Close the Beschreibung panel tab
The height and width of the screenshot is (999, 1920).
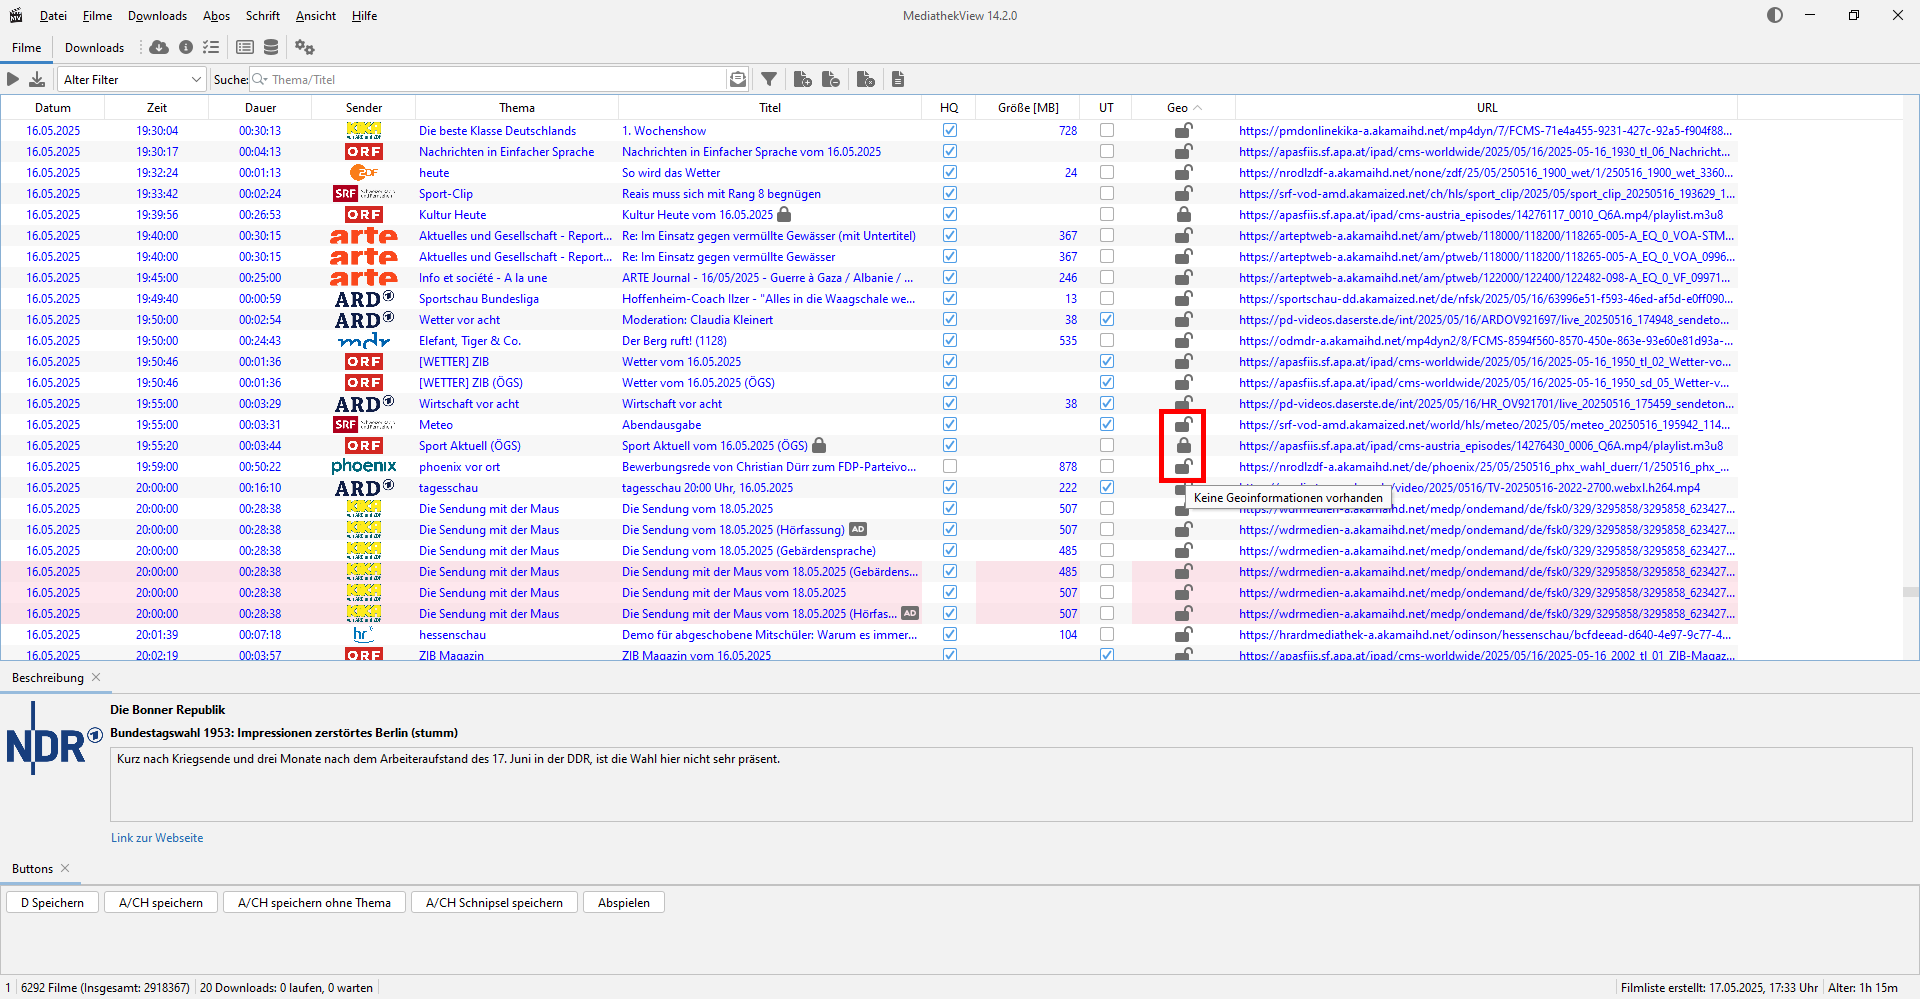pos(96,677)
